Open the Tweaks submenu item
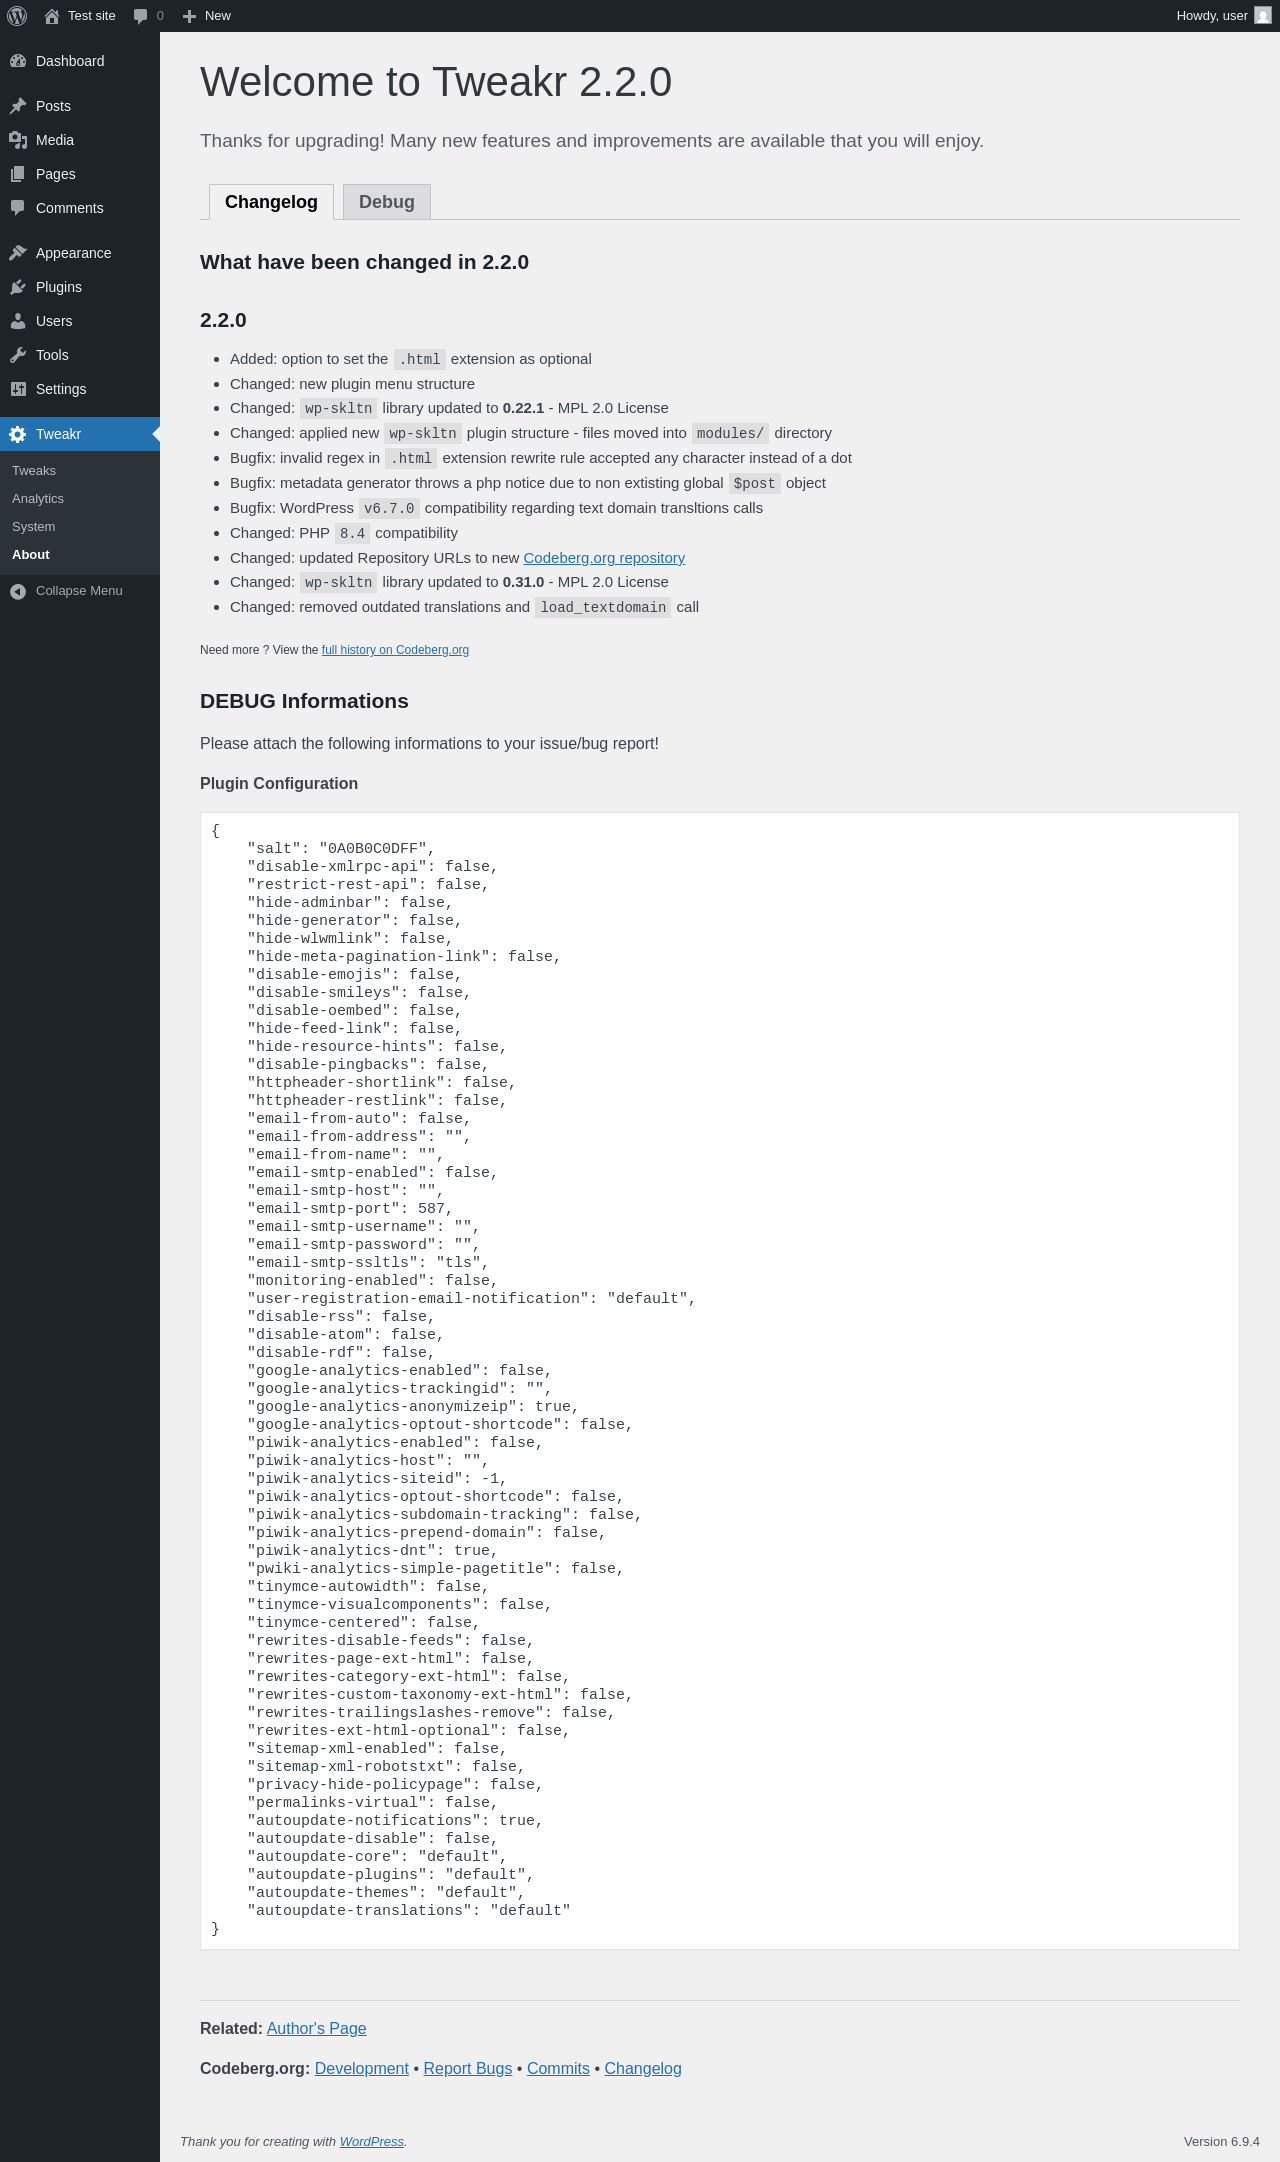Image resolution: width=1280 pixels, height=2162 pixels. [34, 471]
